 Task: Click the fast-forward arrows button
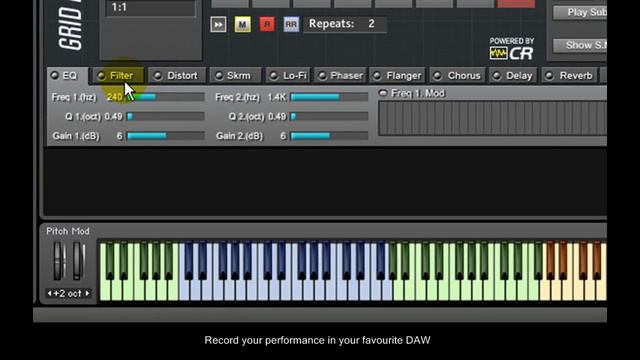tap(218, 24)
